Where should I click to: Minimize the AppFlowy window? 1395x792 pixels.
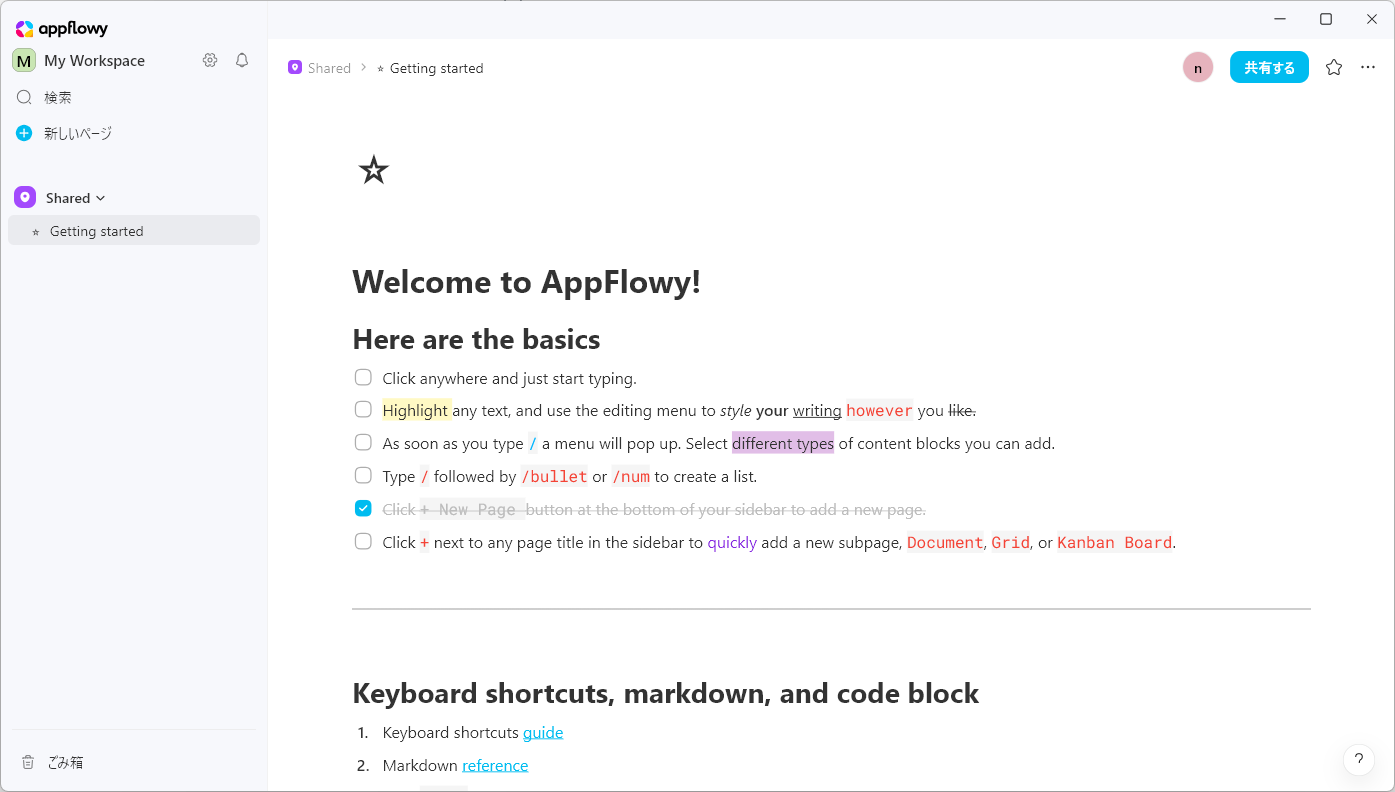[x=1280, y=18]
